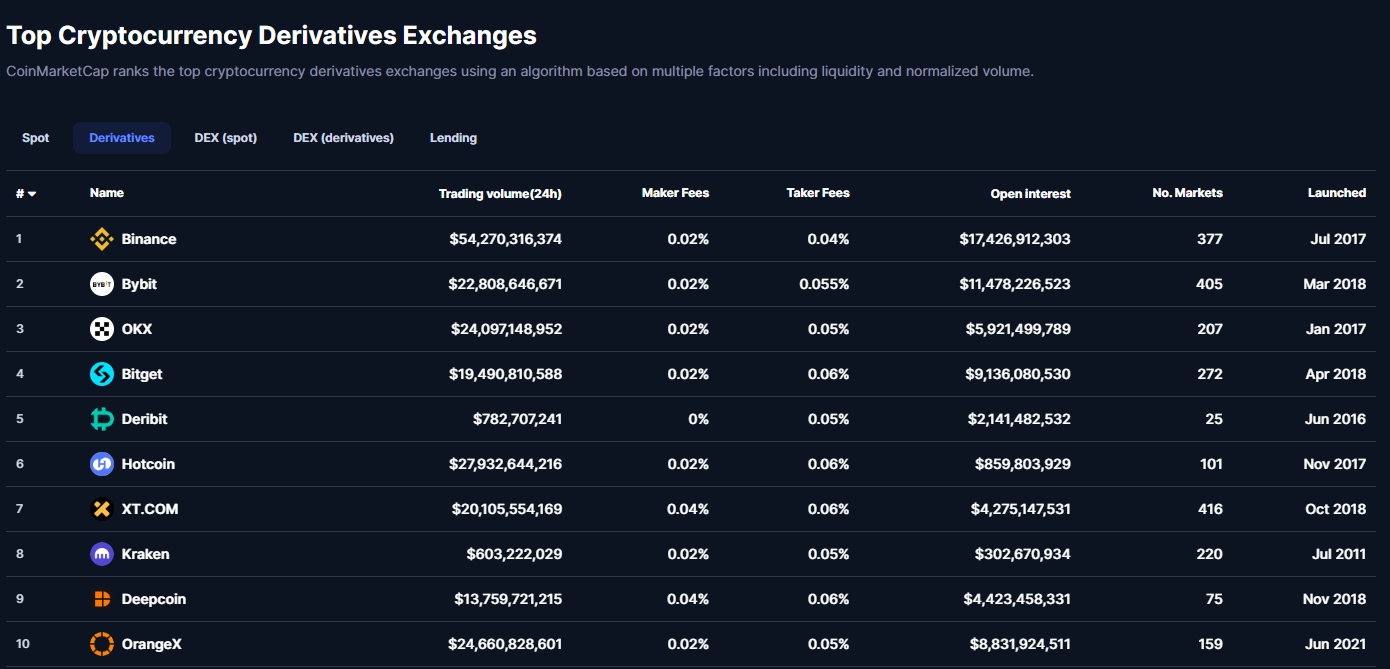The image size is (1390, 669).
Task: Open the Binance exchange page link
Action: [x=149, y=239]
